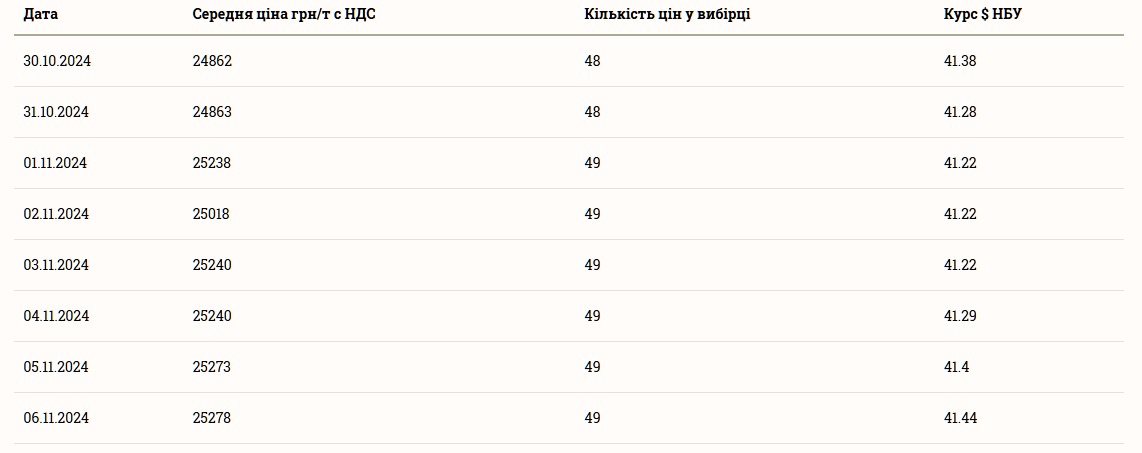Click the exchange rate 41.38
1142x453 pixels.
[x=960, y=61]
